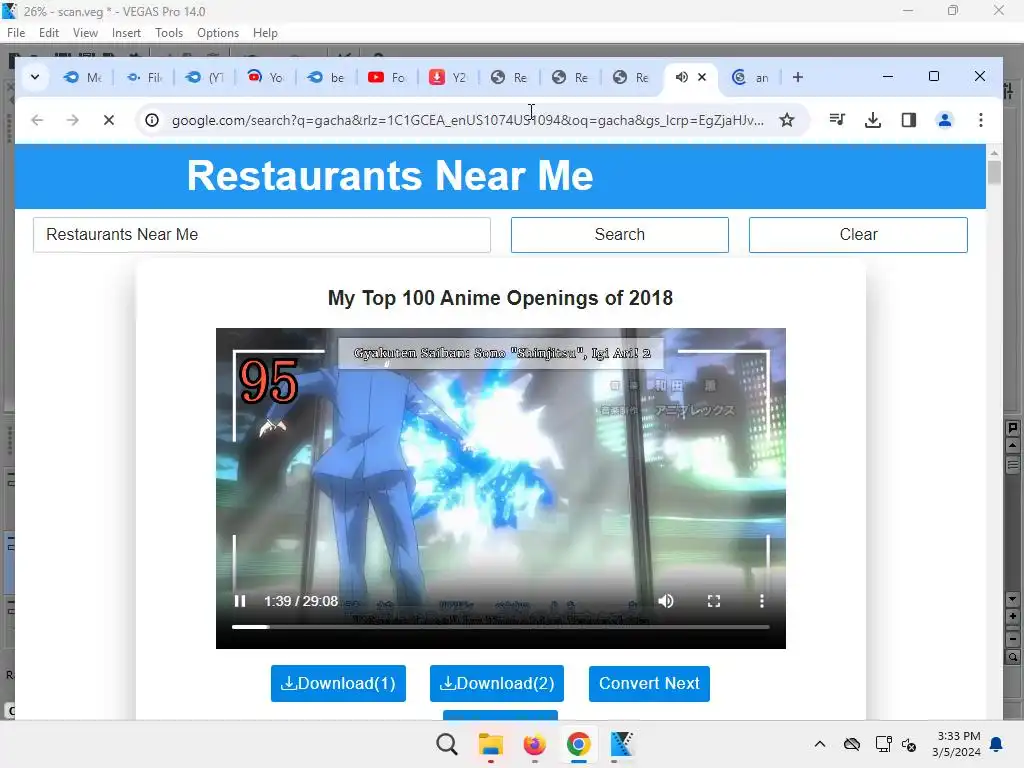Click the Download(1) button
This screenshot has height=768, width=1024.
coord(338,684)
